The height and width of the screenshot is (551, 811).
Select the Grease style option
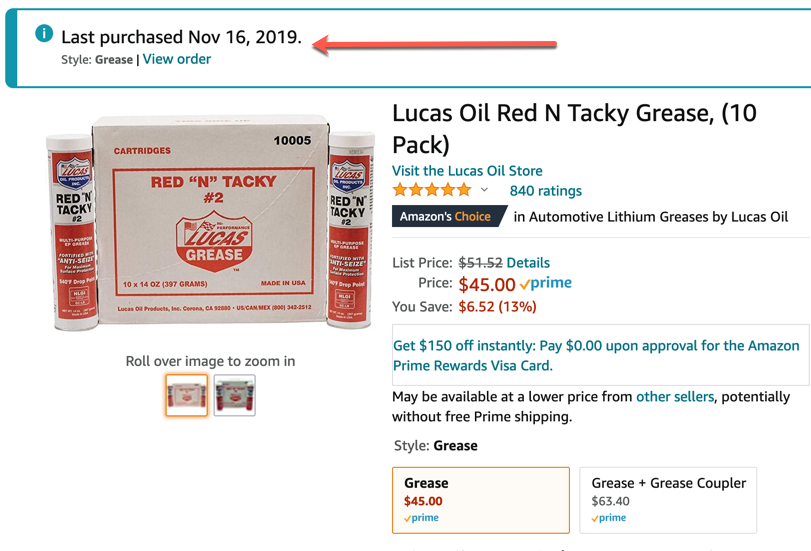click(x=480, y=499)
